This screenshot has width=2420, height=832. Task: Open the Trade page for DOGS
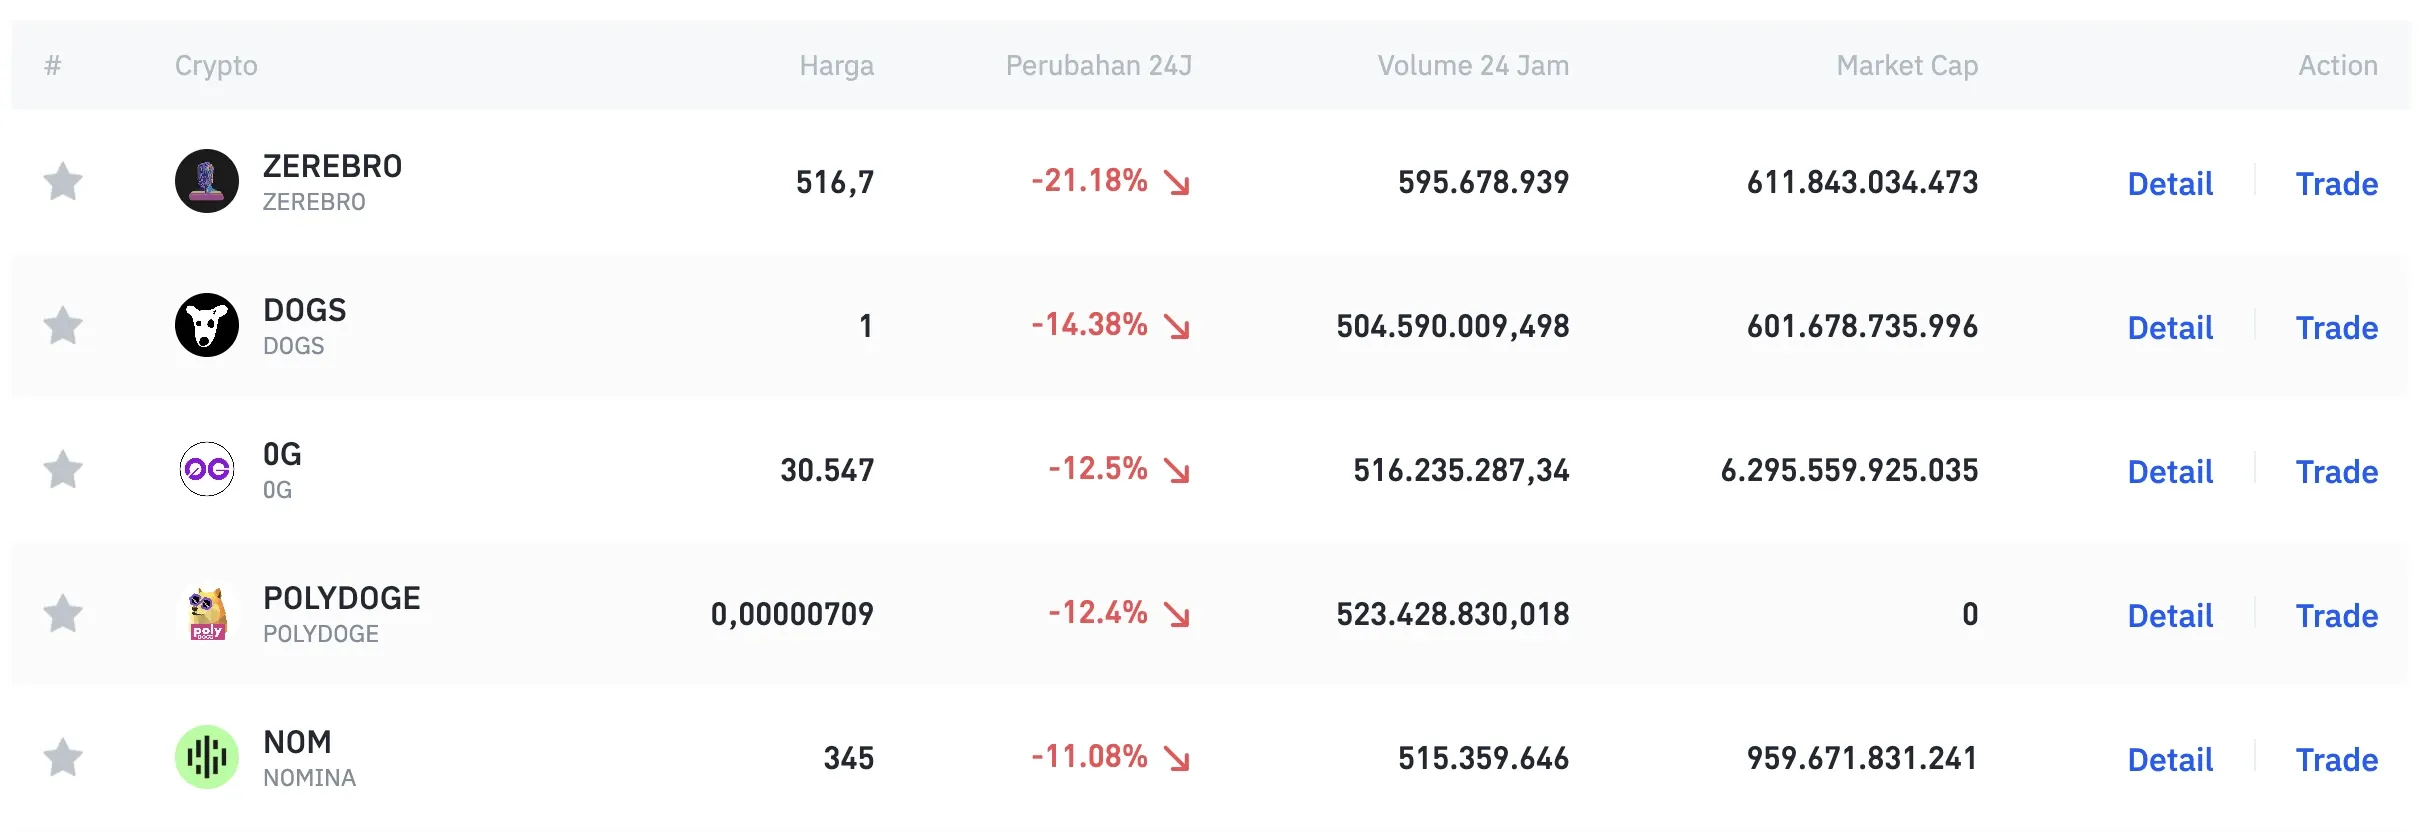pyautogui.click(x=2338, y=327)
